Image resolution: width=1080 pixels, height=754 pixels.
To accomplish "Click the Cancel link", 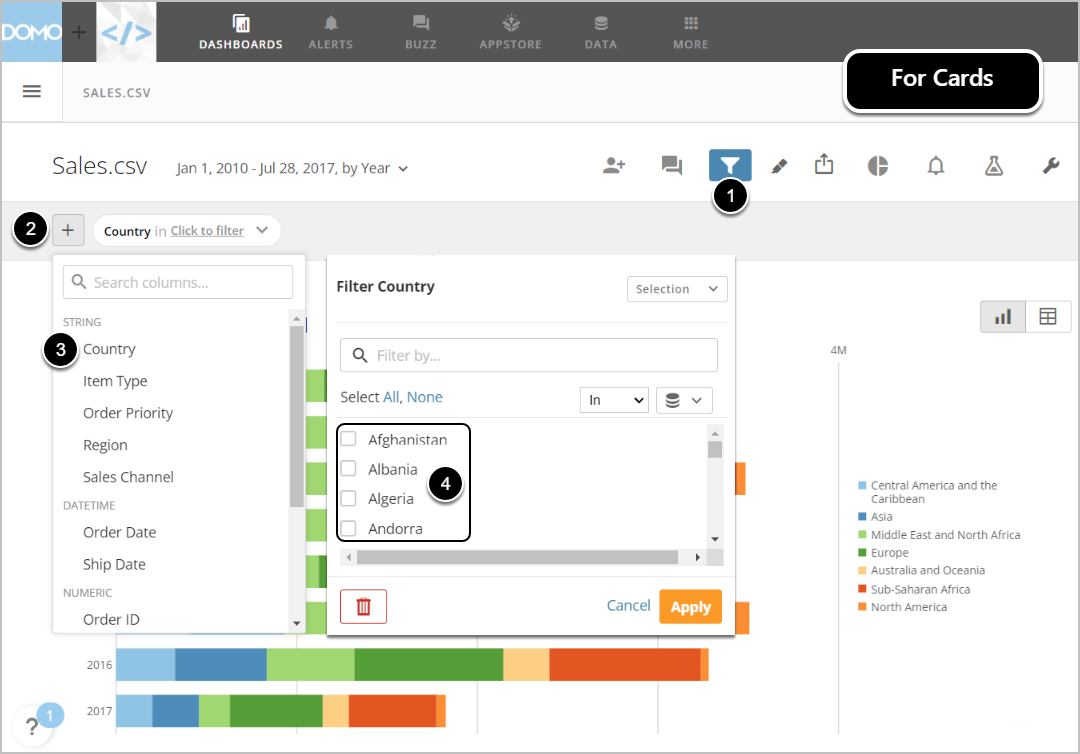I will coord(628,605).
